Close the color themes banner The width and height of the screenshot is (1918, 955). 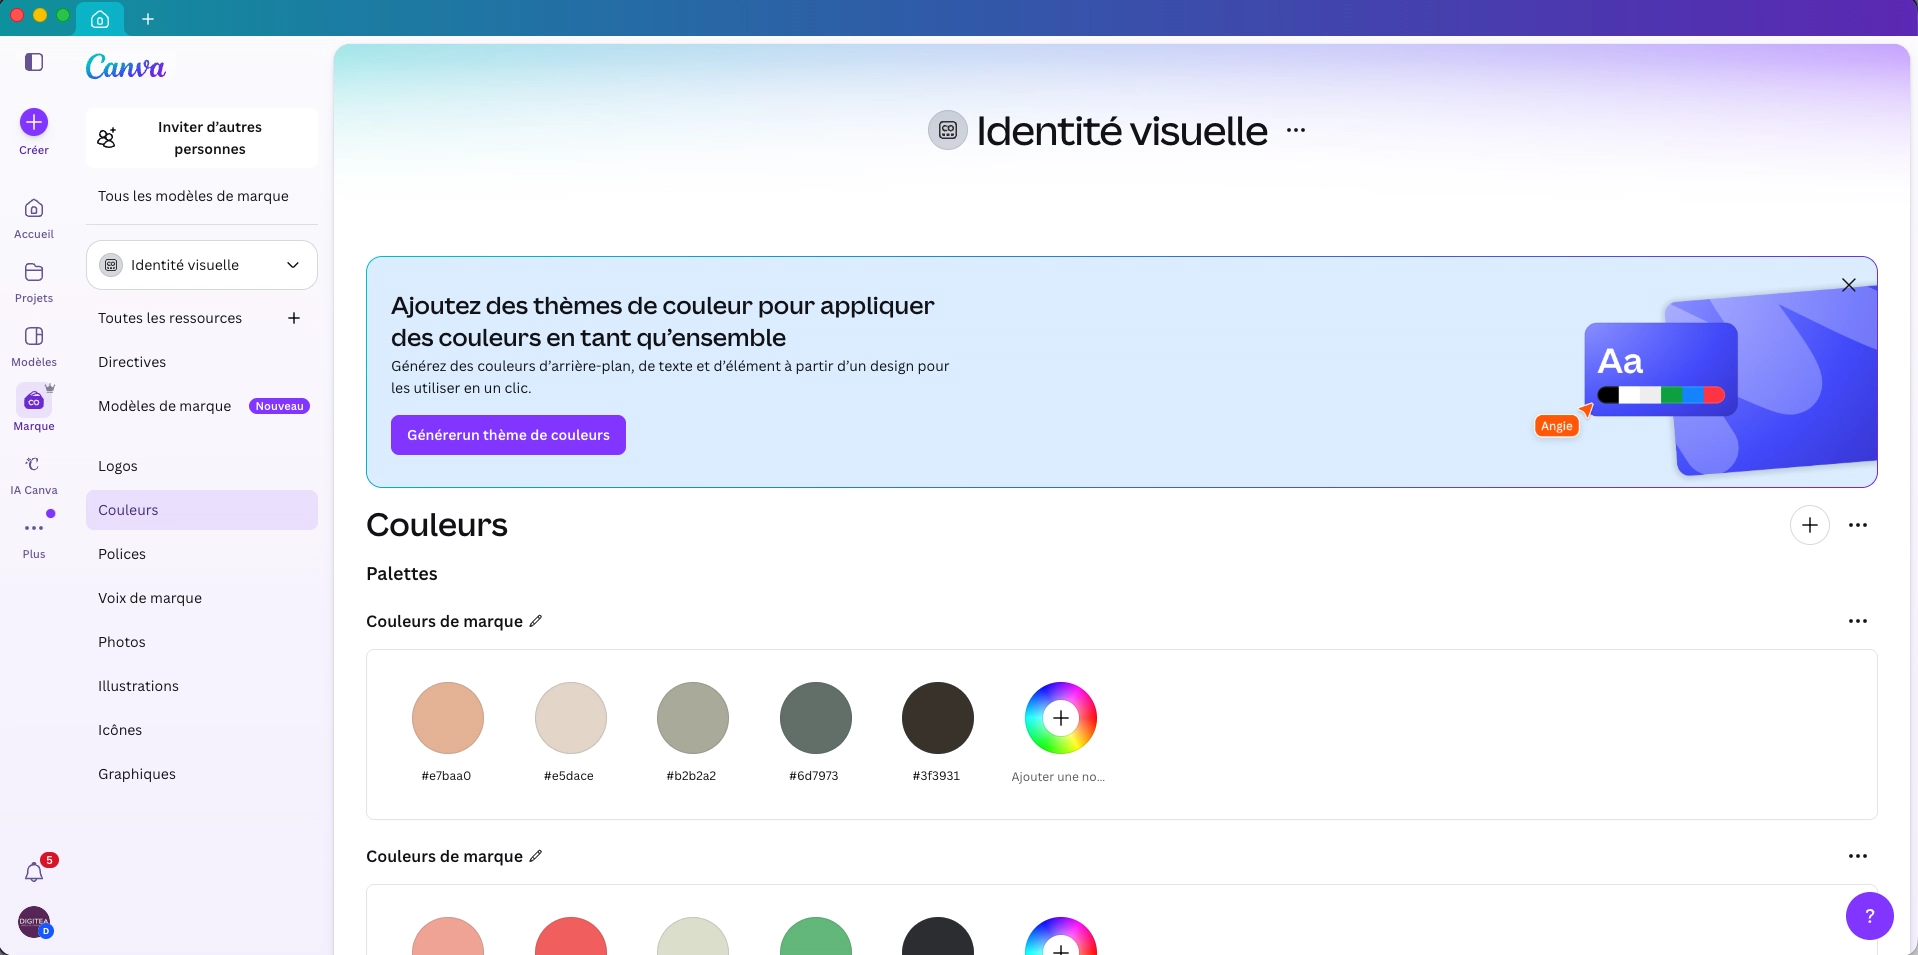click(x=1849, y=285)
